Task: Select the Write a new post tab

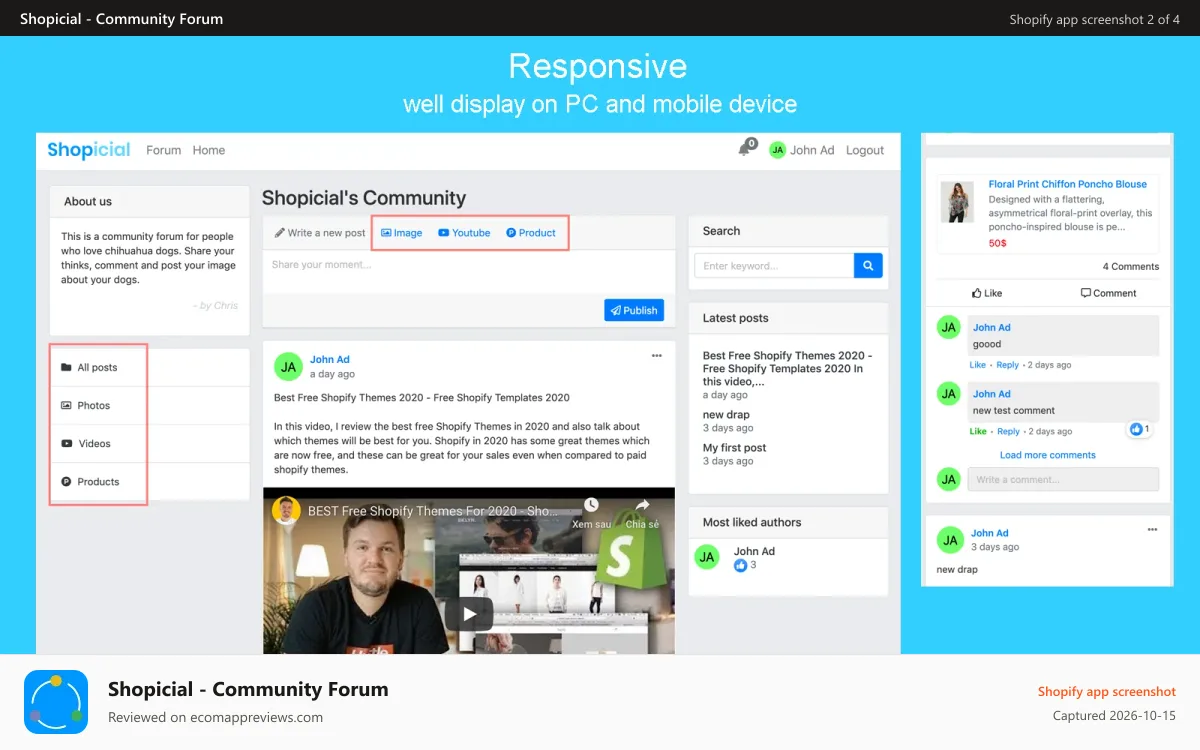Action: [x=320, y=232]
